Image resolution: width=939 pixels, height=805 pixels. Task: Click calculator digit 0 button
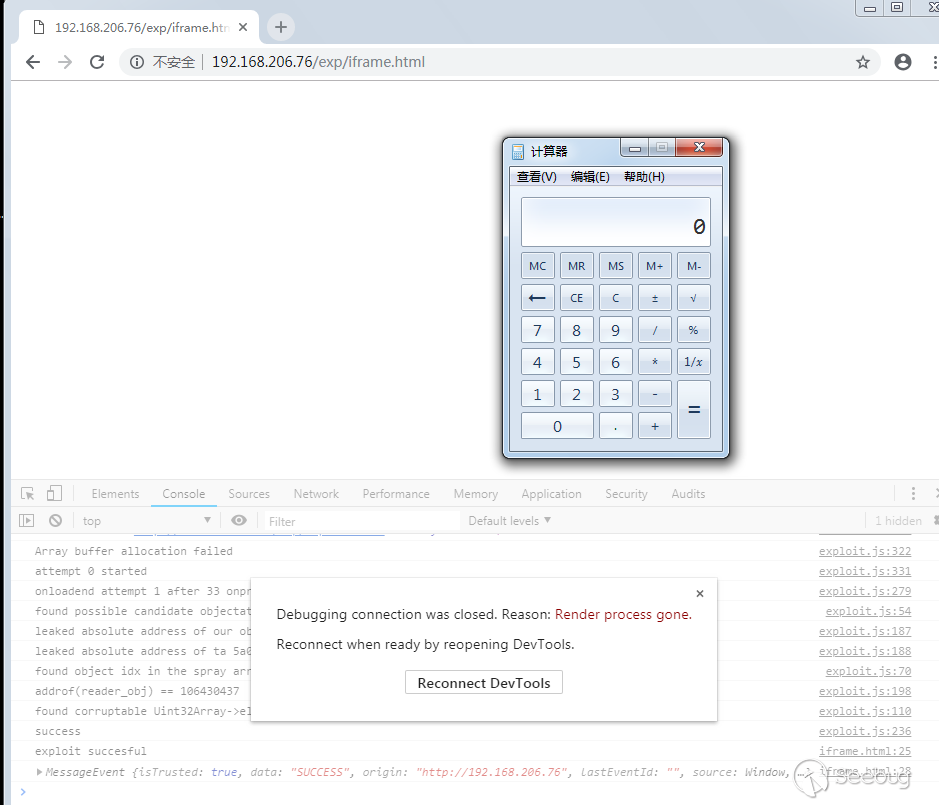(x=557, y=426)
